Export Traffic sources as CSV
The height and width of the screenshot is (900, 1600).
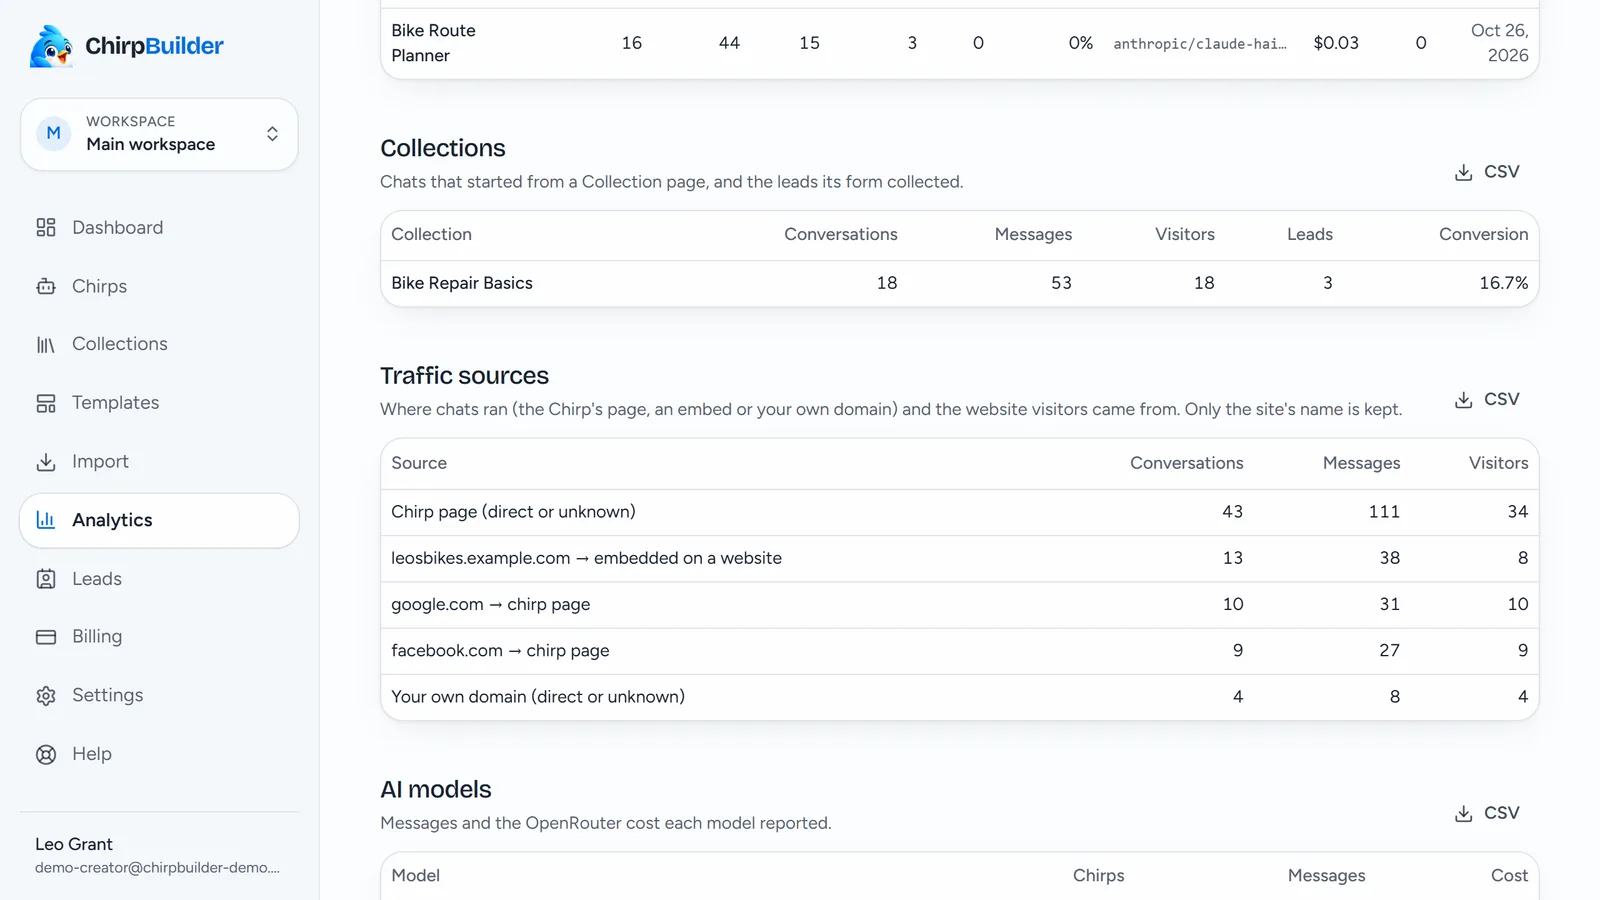click(x=1487, y=399)
